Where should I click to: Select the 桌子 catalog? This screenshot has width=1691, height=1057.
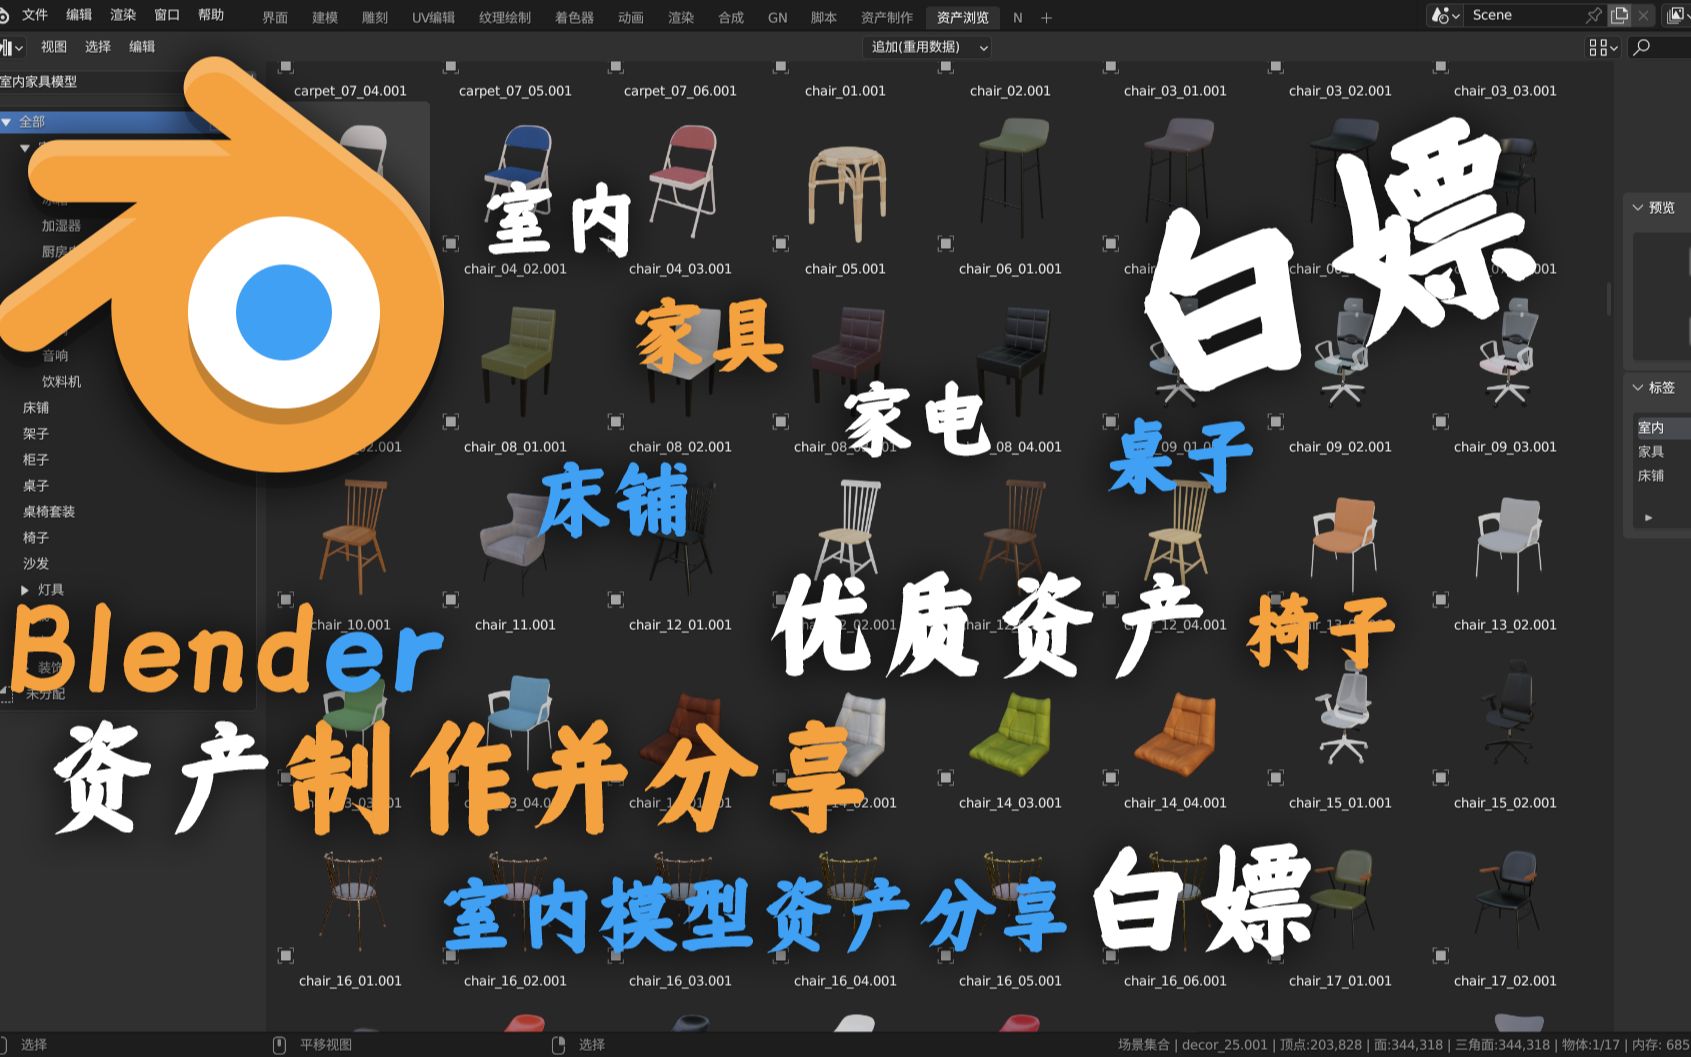(36, 486)
